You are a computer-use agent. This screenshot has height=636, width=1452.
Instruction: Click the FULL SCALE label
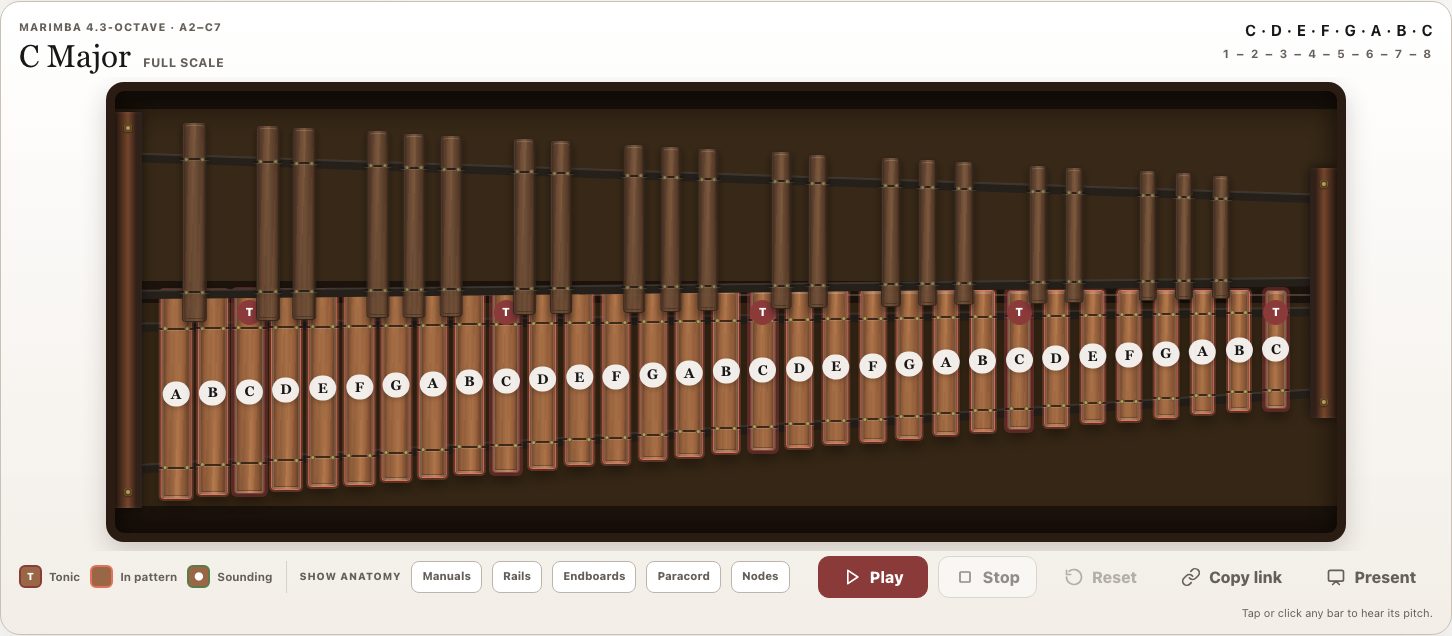point(183,62)
